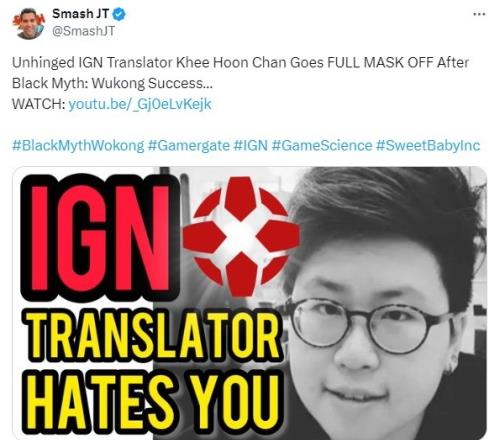500x440 pixels.
Task: Open the Smash JT profile avatar
Action: pyautogui.click(x=29, y=23)
